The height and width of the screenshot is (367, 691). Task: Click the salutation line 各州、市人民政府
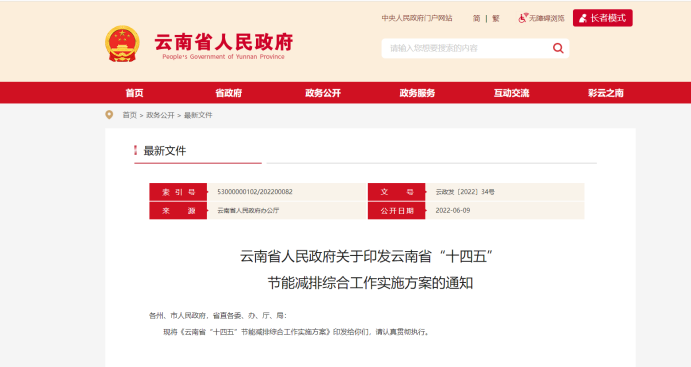218,315
